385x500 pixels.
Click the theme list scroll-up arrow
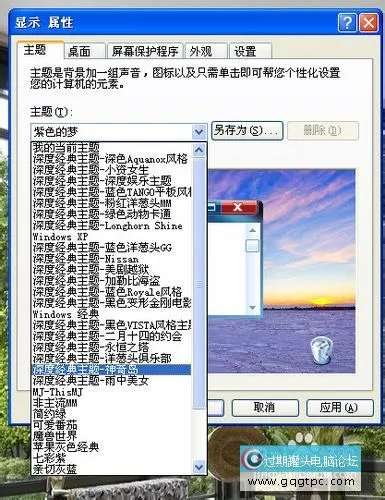click(199, 150)
